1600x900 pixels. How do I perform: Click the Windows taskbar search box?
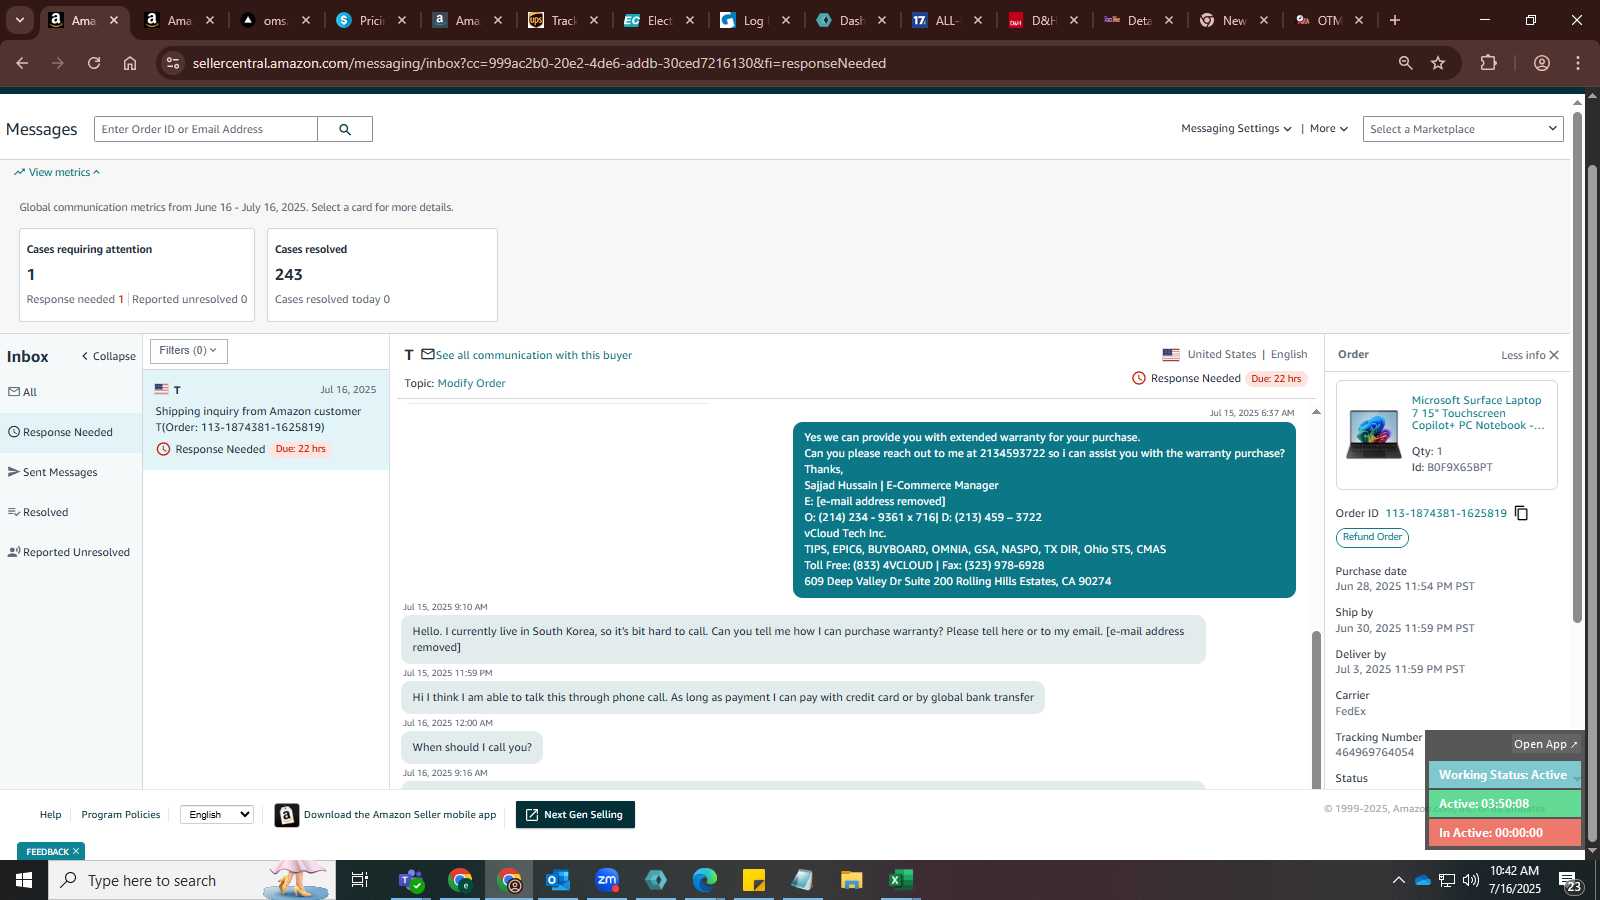(x=192, y=880)
